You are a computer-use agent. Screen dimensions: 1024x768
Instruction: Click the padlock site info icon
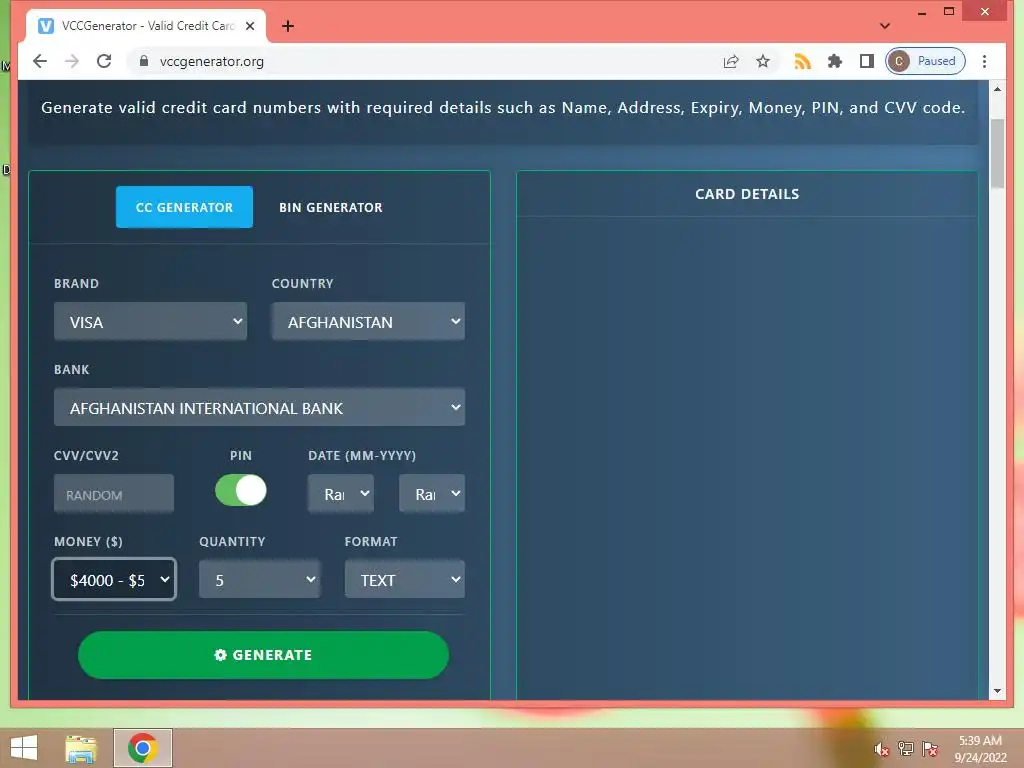click(x=144, y=61)
